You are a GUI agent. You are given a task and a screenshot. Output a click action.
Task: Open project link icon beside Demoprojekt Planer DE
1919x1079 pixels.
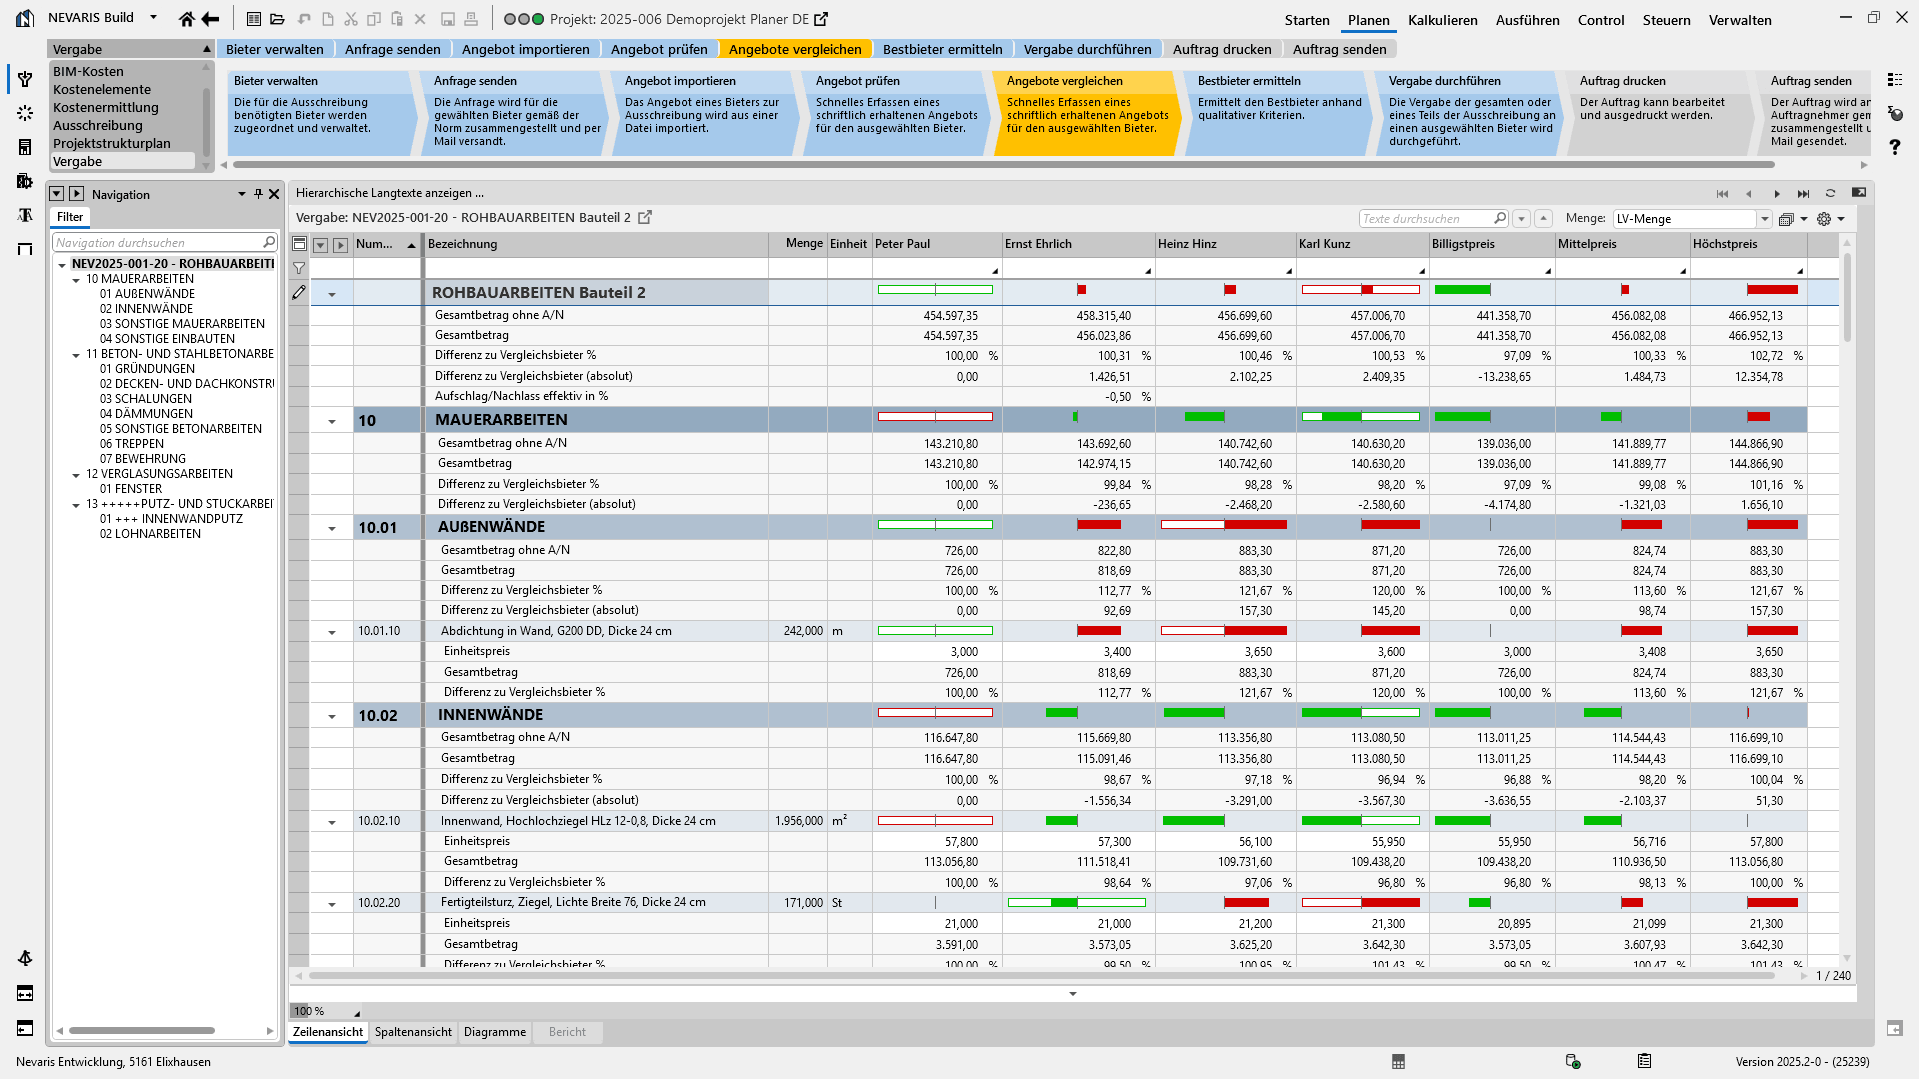[x=821, y=19]
